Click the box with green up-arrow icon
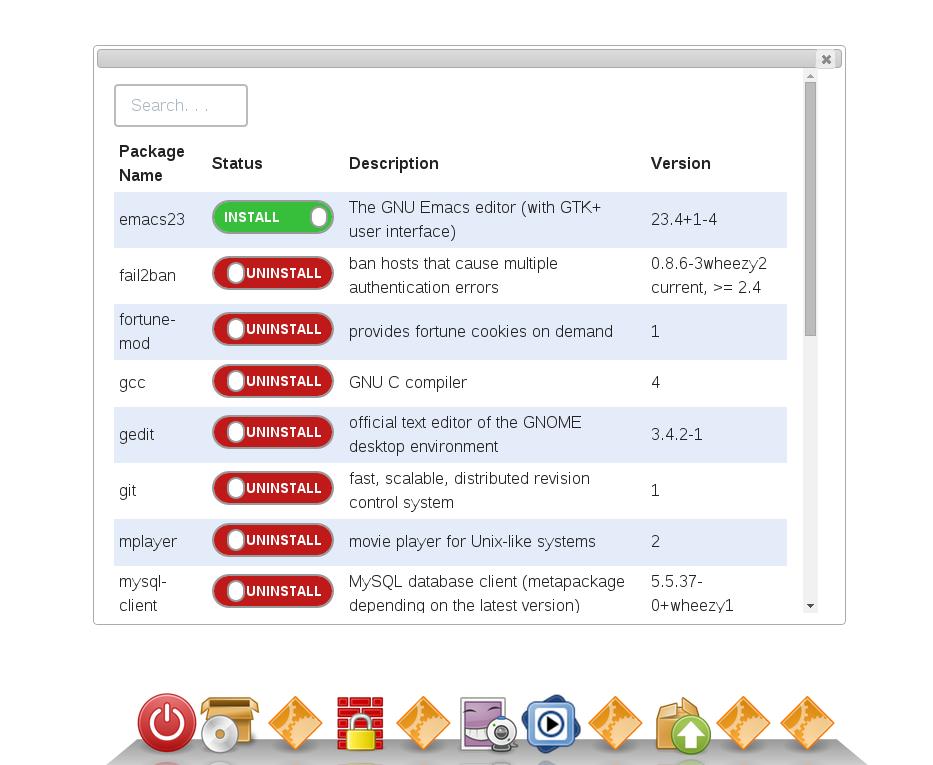Image resolution: width=933 pixels, height=765 pixels. pos(682,725)
